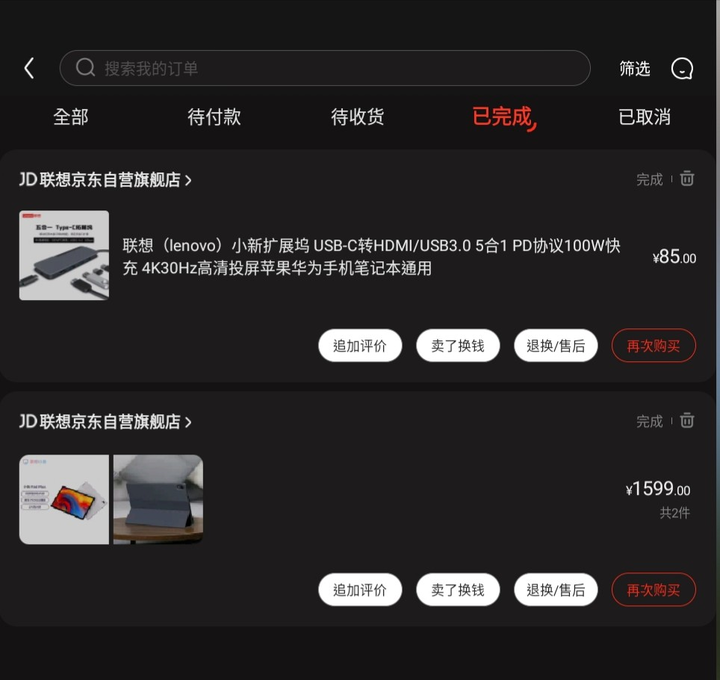Open the tablet product thumbnail

64,500
